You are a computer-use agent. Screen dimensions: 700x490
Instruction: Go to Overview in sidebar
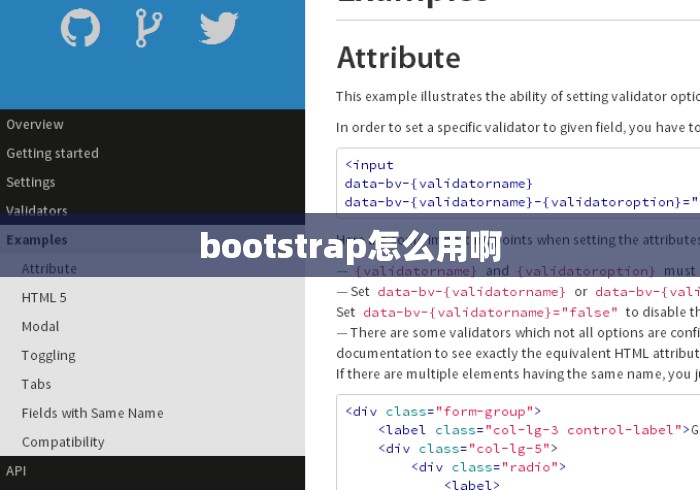pos(35,125)
